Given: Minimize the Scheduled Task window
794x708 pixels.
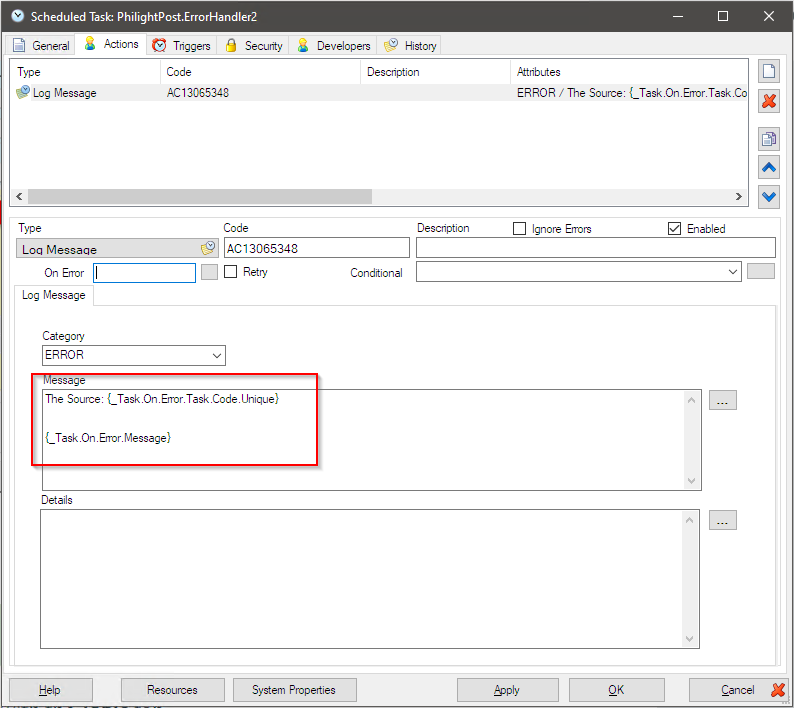Looking at the screenshot, I should [678, 16].
